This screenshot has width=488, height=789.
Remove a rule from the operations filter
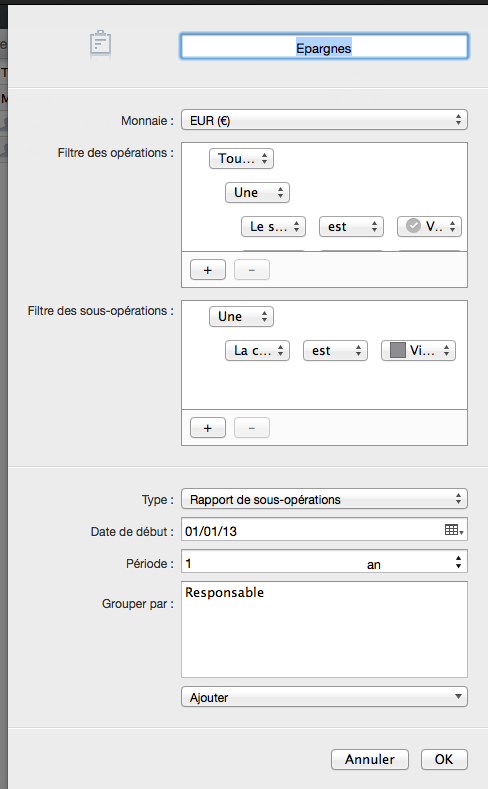pyautogui.click(x=252, y=270)
